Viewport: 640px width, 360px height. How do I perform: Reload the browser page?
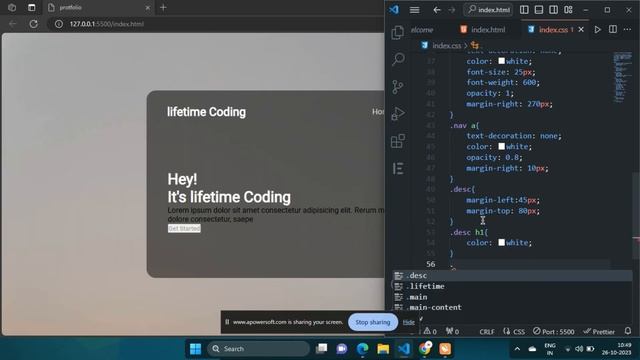[x=33, y=24]
